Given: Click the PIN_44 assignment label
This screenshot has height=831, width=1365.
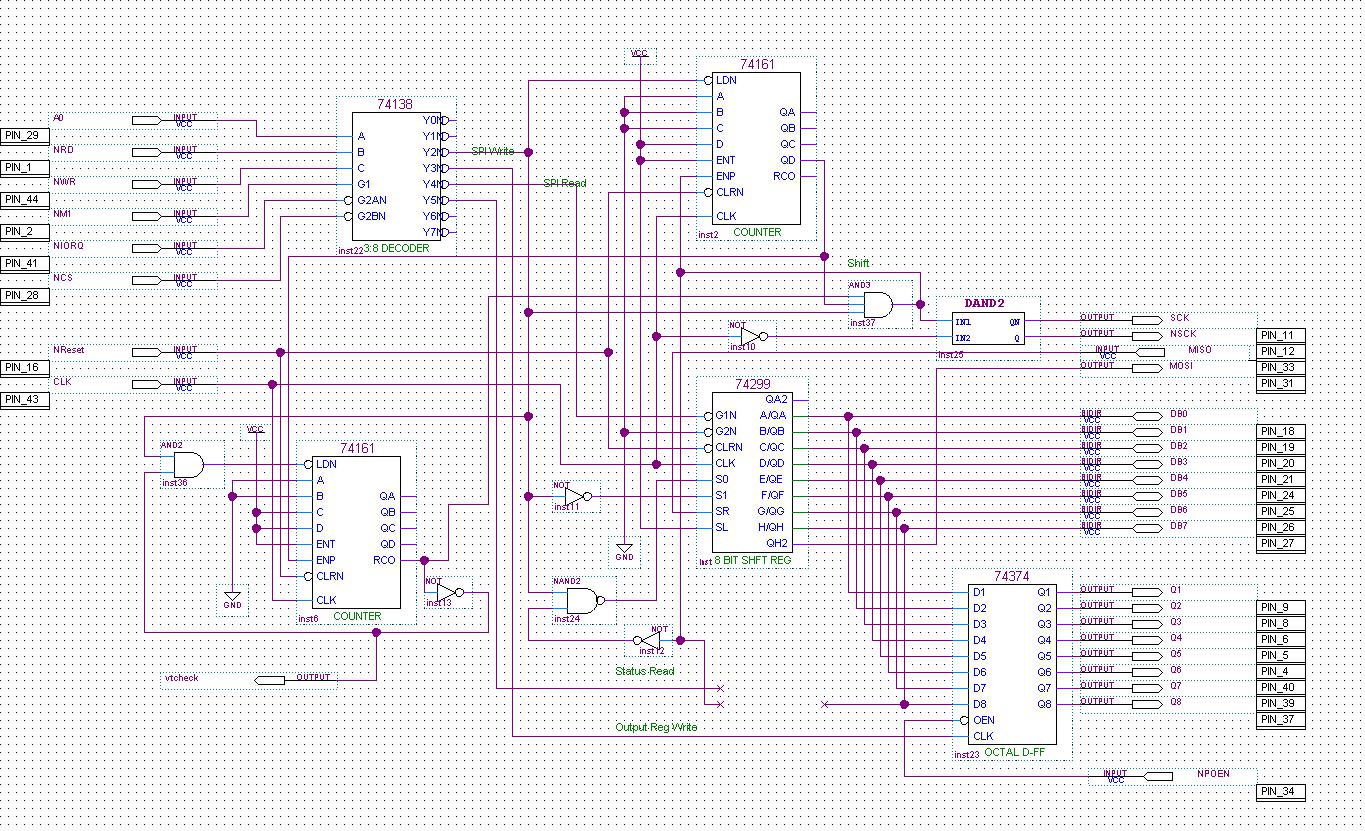Looking at the screenshot, I should coord(24,199).
